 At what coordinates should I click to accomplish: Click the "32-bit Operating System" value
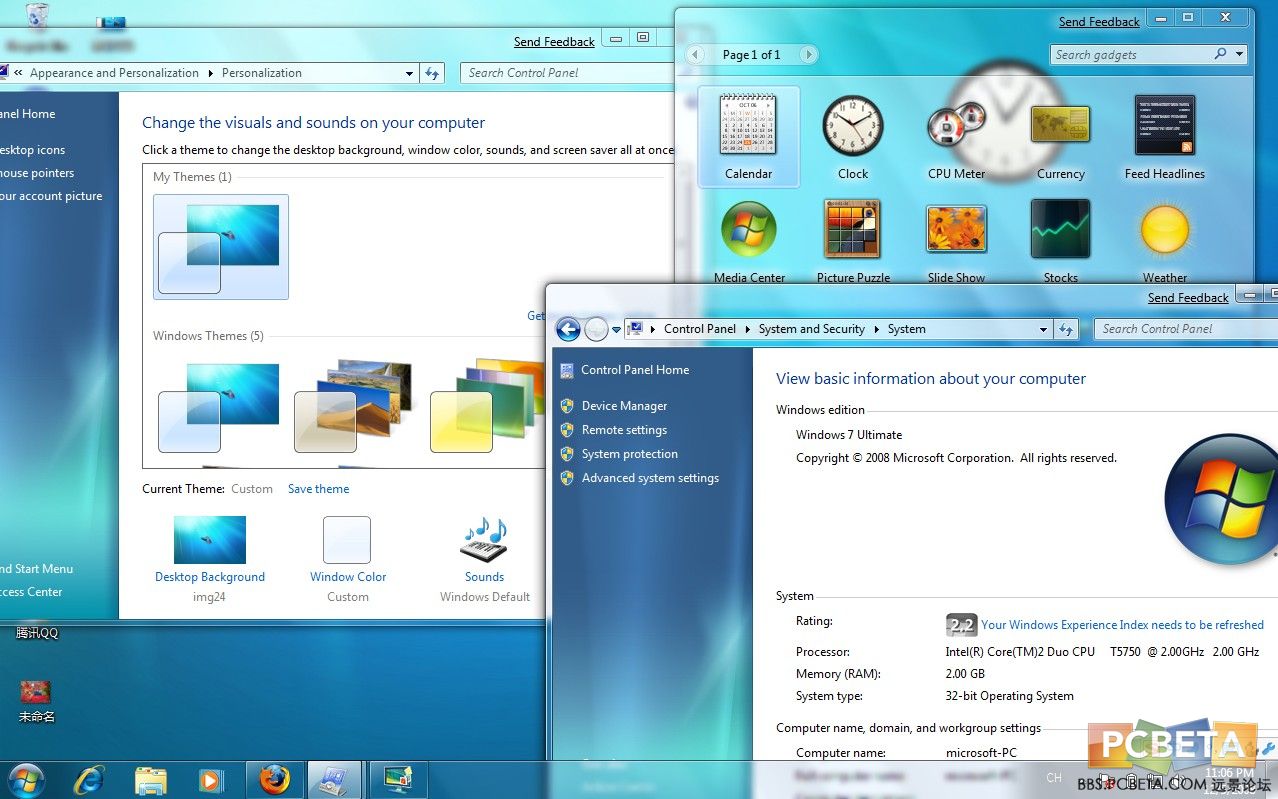1010,696
